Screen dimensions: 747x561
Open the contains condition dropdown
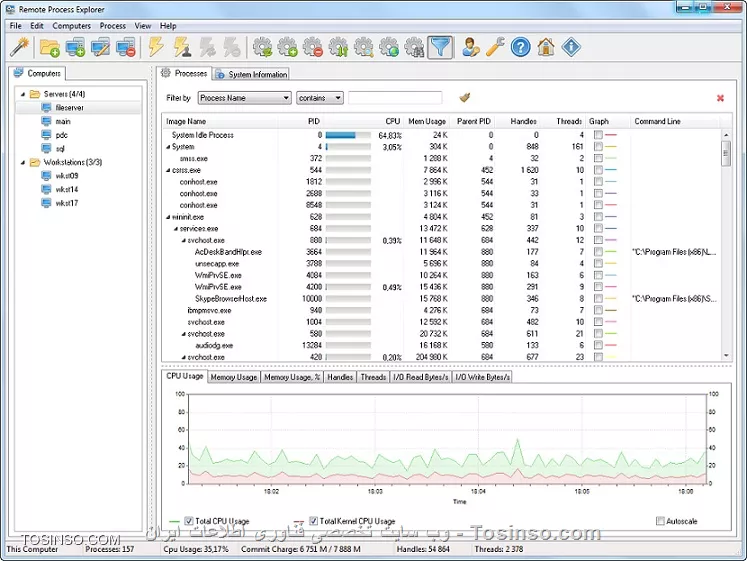tap(320, 98)
